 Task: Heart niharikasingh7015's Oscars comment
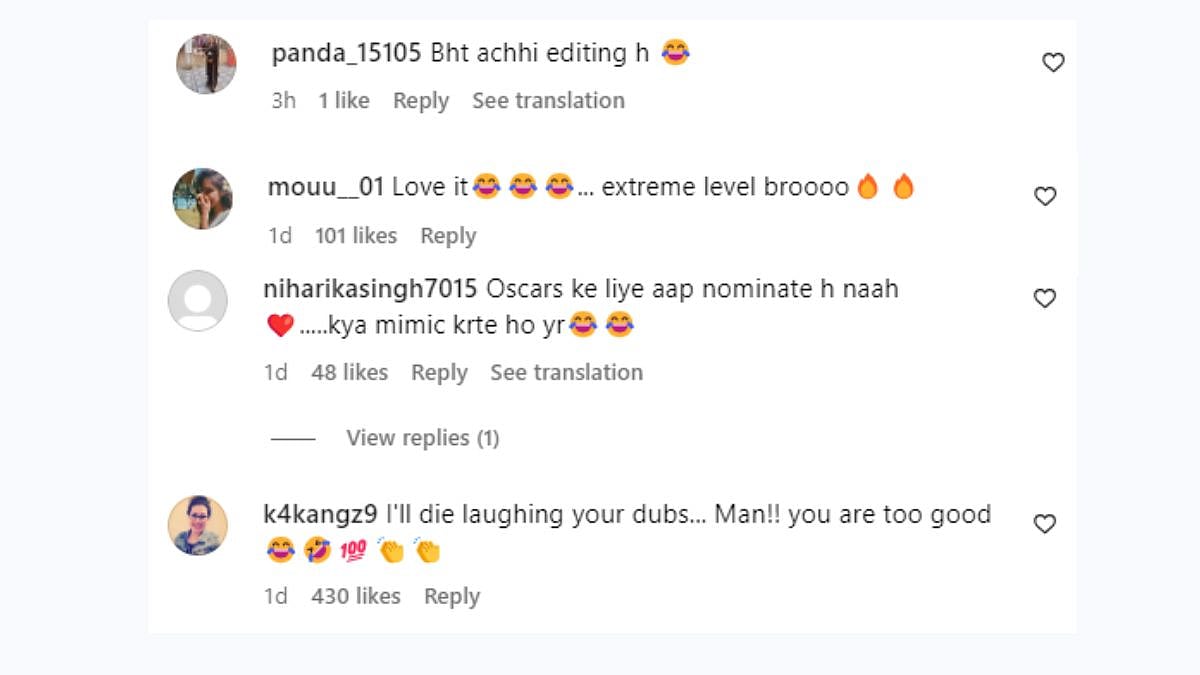[x=1045, y=299]
